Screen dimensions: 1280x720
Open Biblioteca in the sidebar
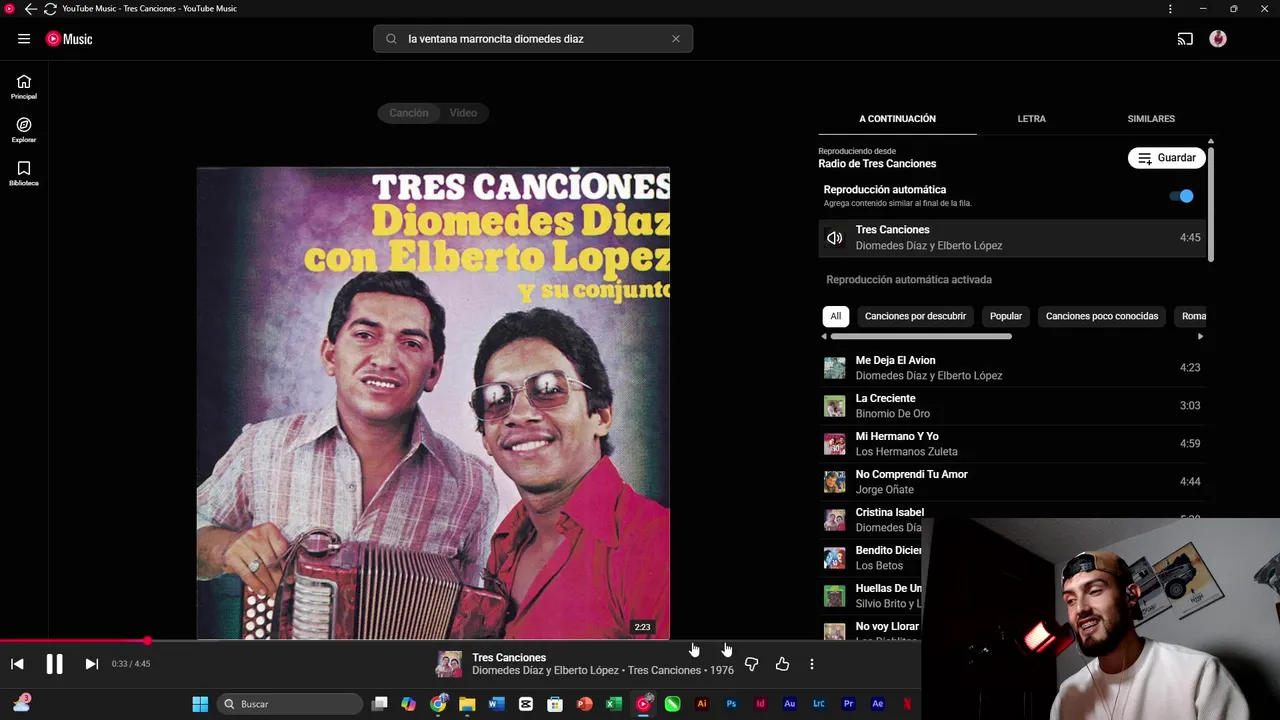(24, 173)
